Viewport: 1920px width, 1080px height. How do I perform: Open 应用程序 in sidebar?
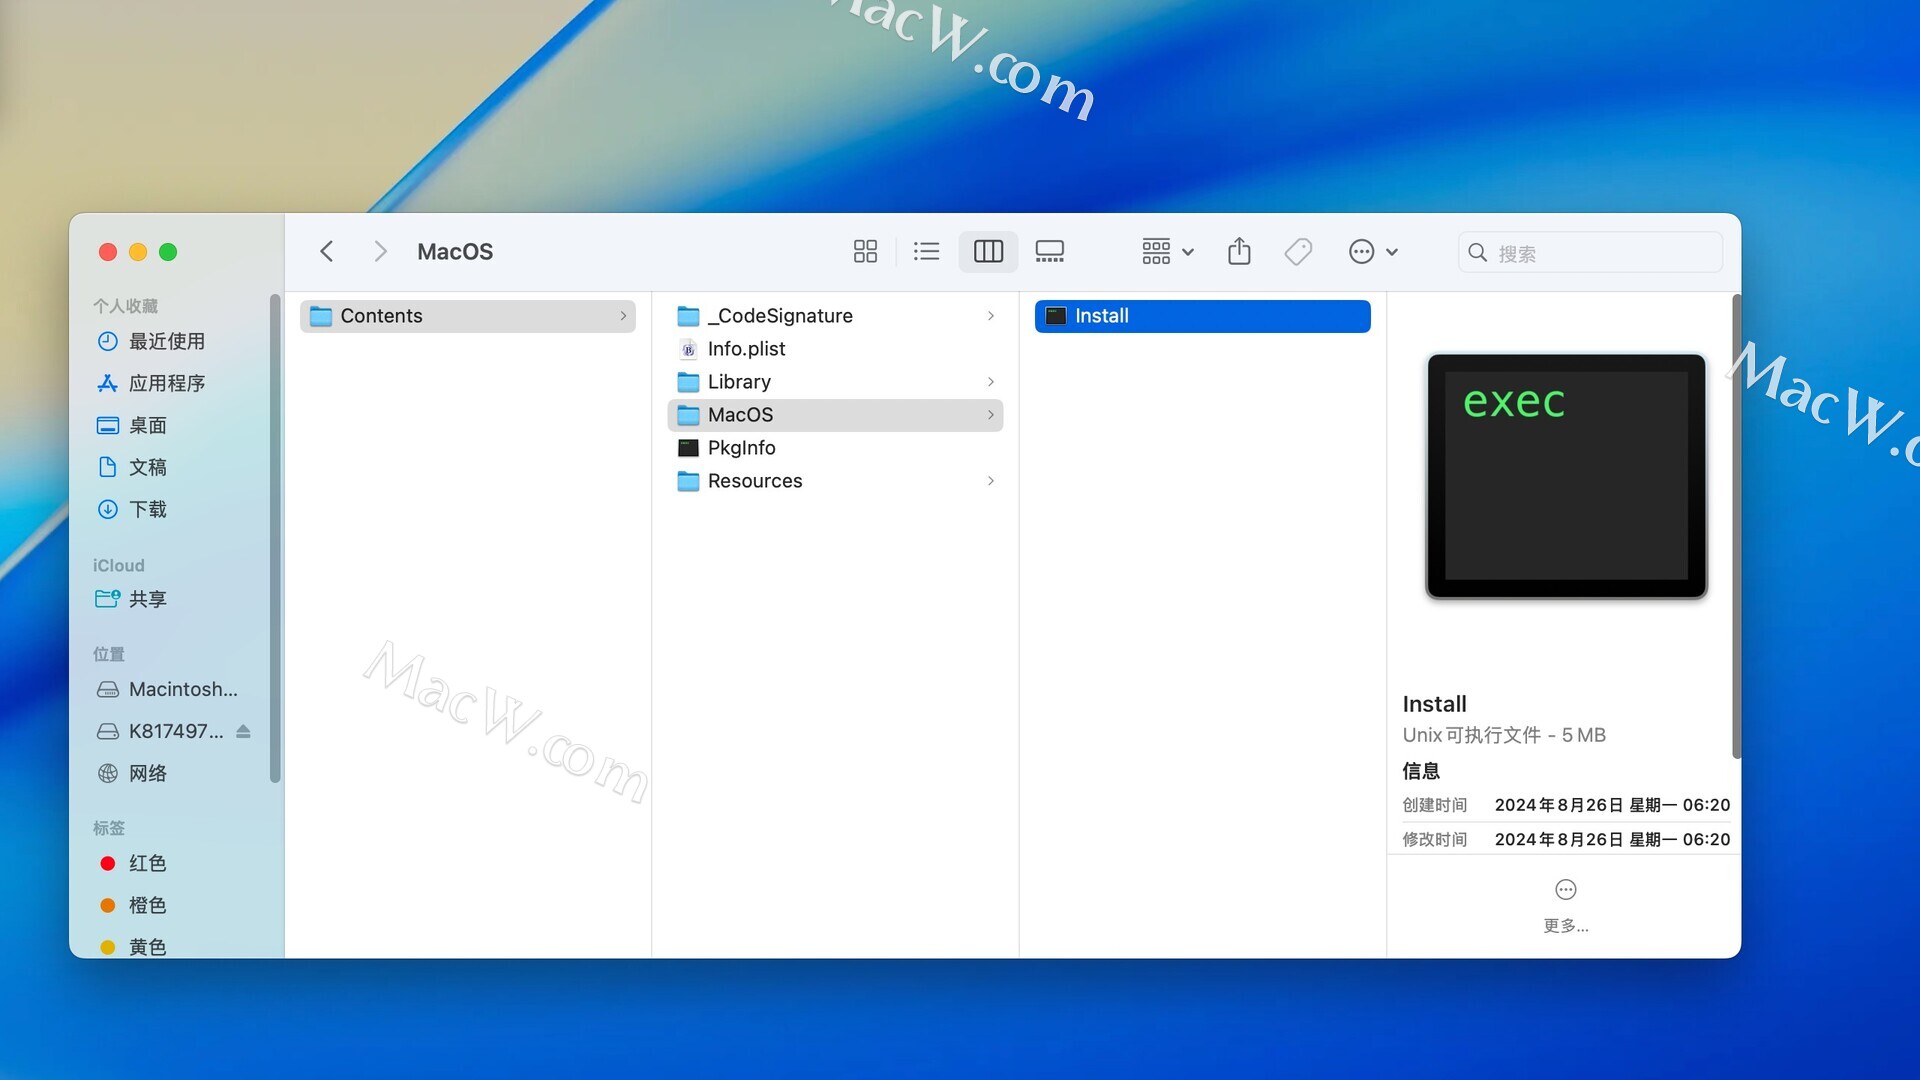click(166, 383)
